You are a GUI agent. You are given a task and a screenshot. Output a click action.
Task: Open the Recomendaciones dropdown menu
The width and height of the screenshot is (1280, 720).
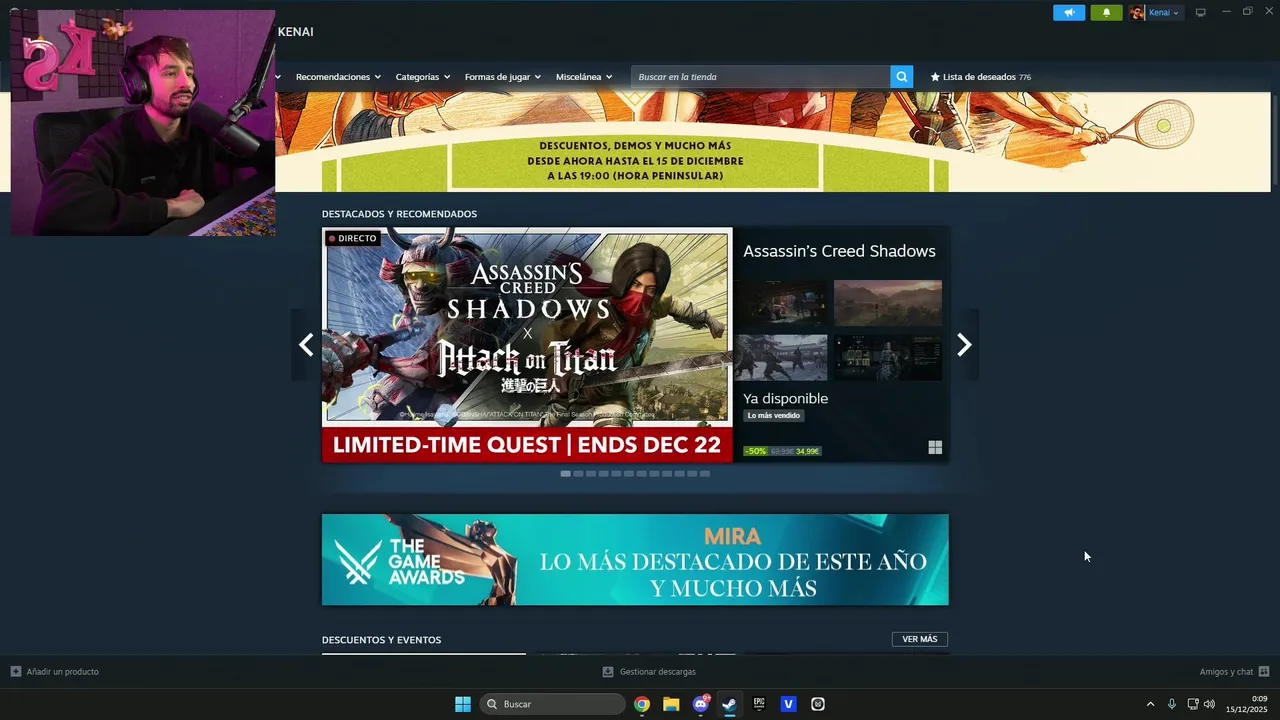[339, 77]
